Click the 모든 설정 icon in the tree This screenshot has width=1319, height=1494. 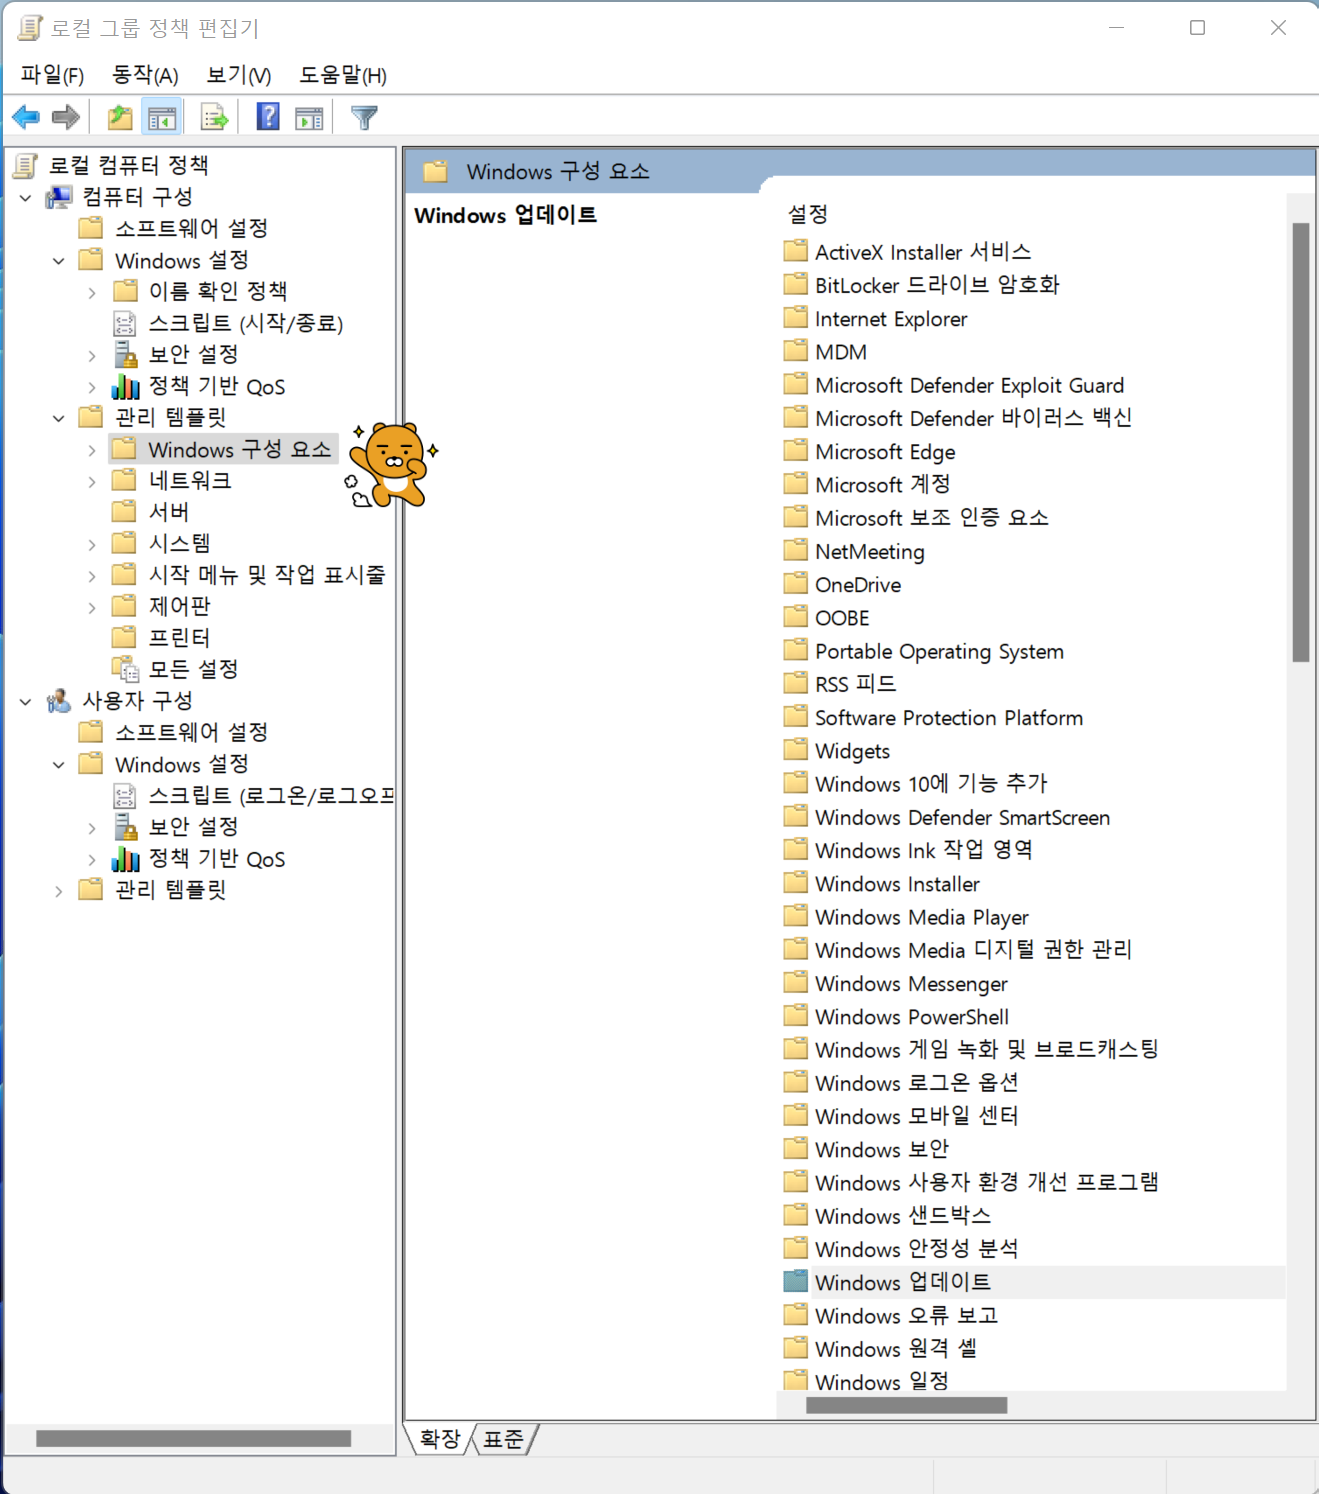(x=125, y=669)
